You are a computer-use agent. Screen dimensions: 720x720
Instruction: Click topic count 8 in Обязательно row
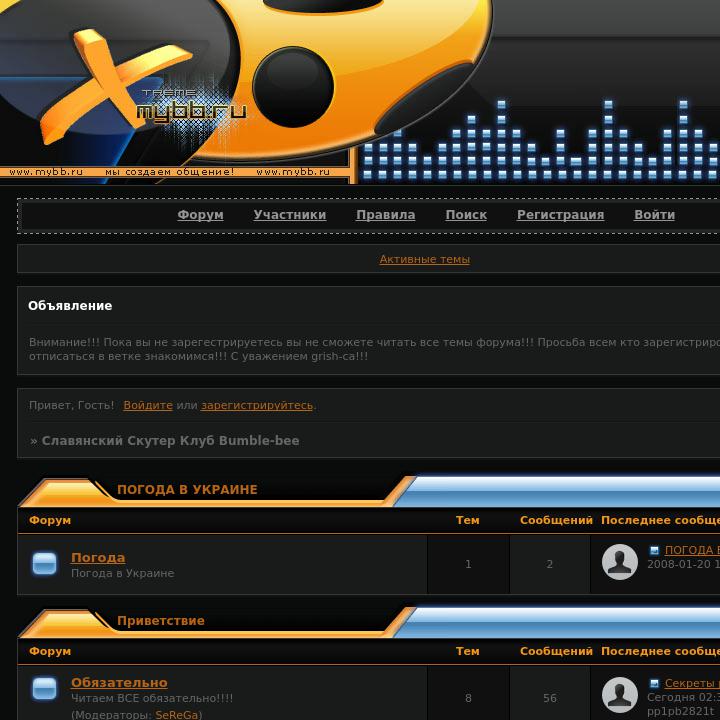[x=468, y=698]
